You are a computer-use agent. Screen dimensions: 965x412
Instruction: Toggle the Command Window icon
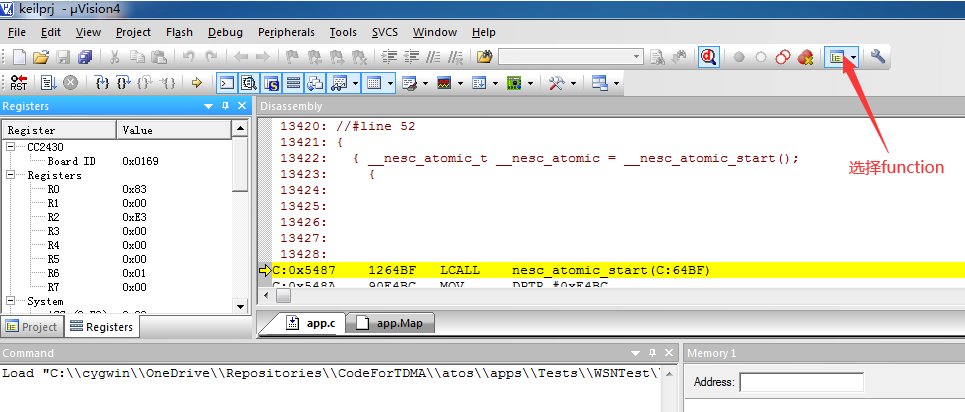227,83
